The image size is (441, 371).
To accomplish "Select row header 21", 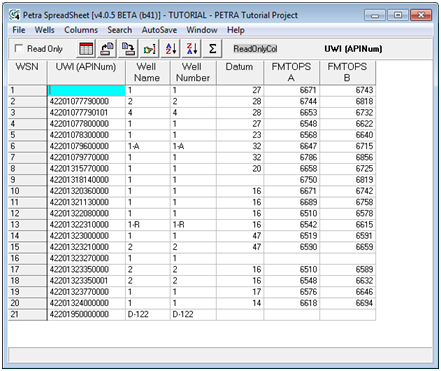I will click(x=27, y=314).
